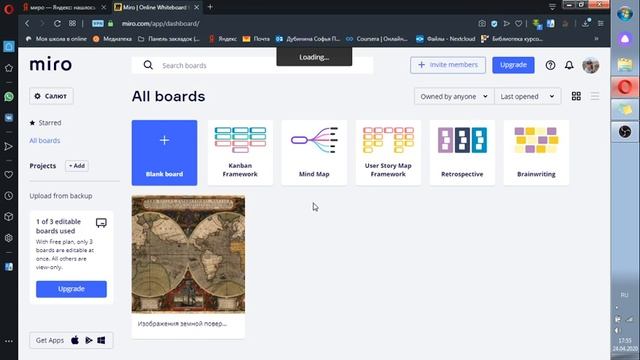Open the user profile avatar

590,65
